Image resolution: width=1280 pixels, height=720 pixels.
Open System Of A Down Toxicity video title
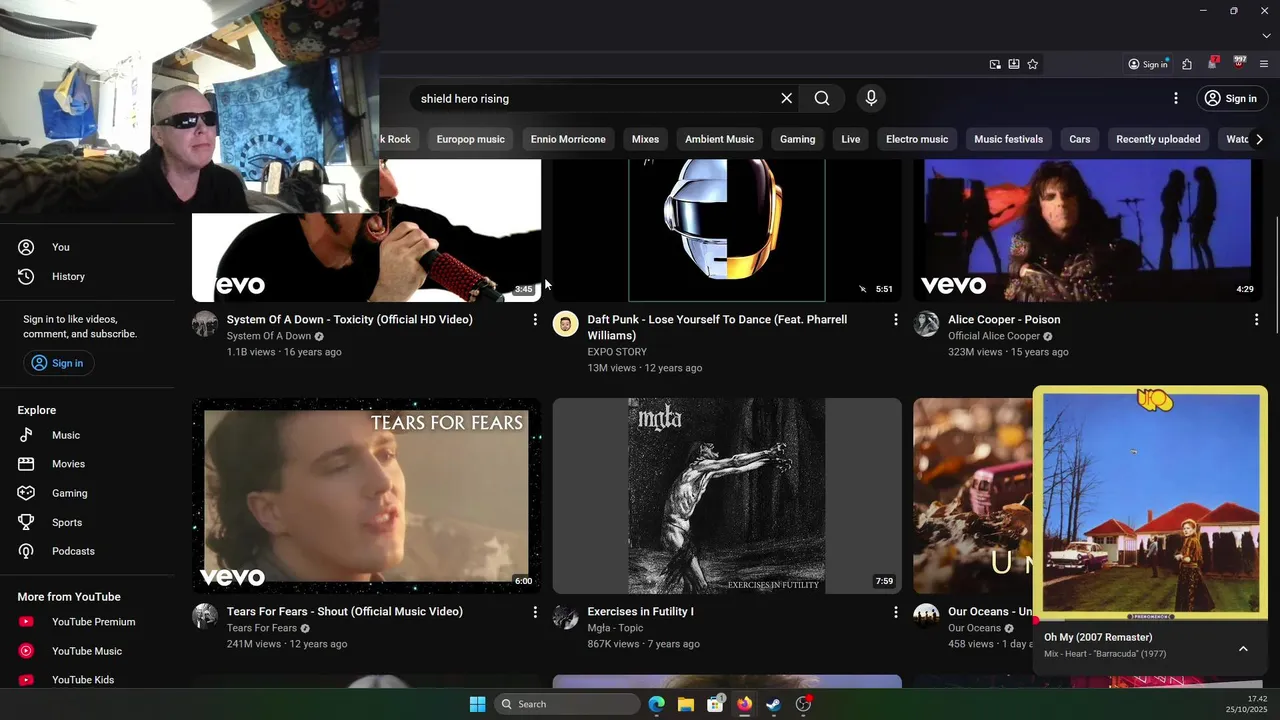pyautogui.click(x=350, y=320)
